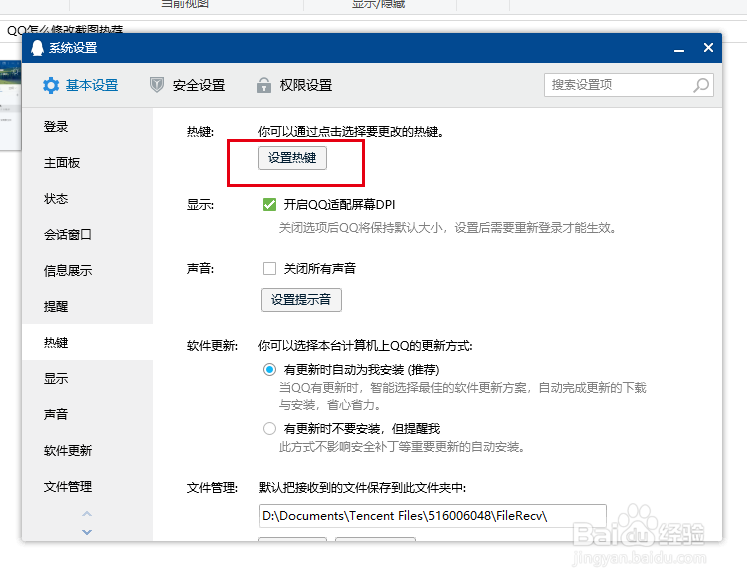Switch to 安全设置 tab

[x=187, y=85]
